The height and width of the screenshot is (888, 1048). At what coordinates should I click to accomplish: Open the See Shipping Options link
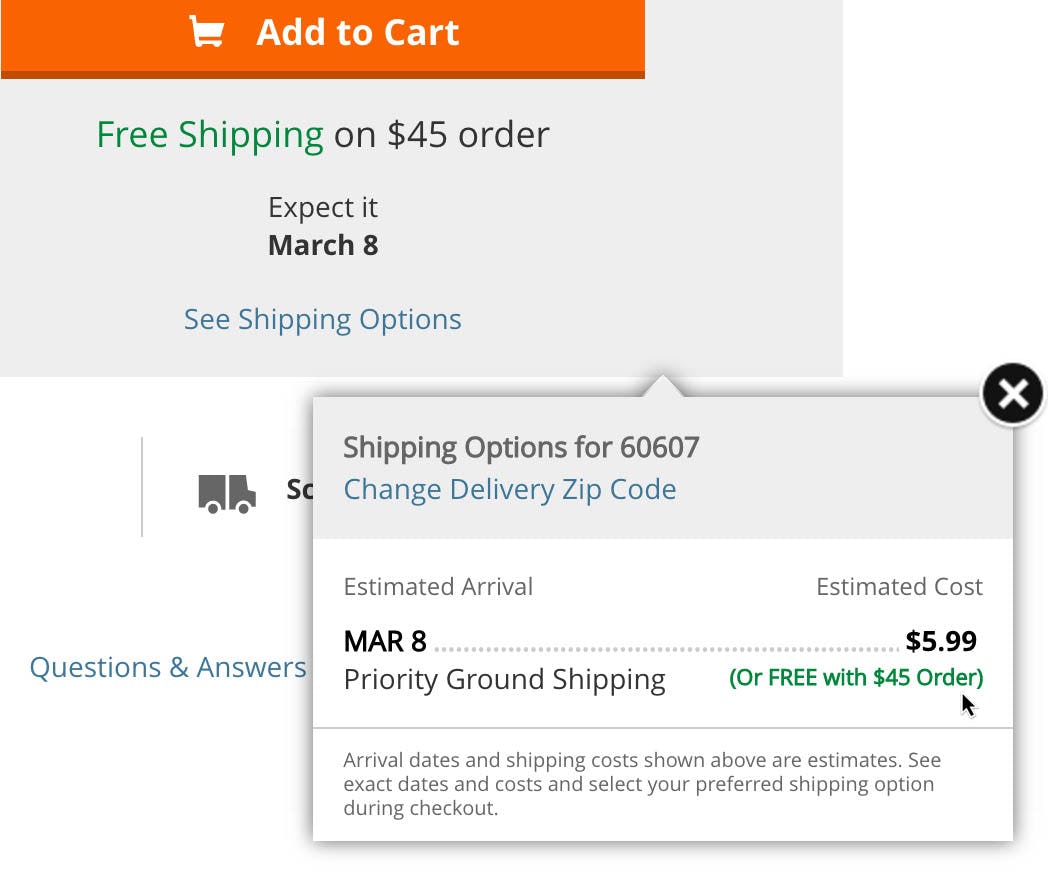pos(322,320)
